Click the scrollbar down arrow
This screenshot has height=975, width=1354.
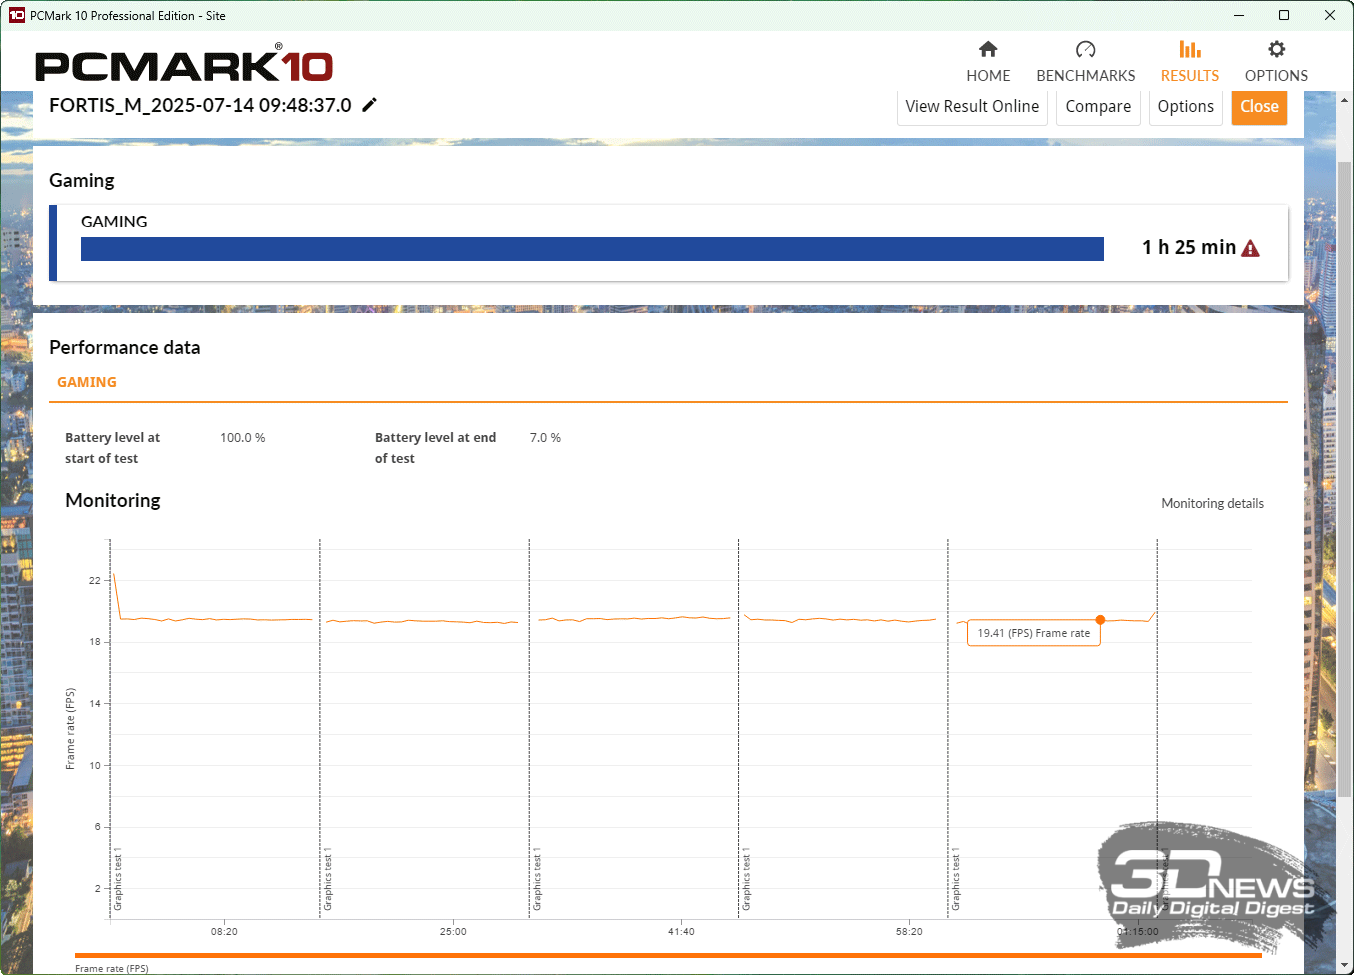pos(1345,966)
